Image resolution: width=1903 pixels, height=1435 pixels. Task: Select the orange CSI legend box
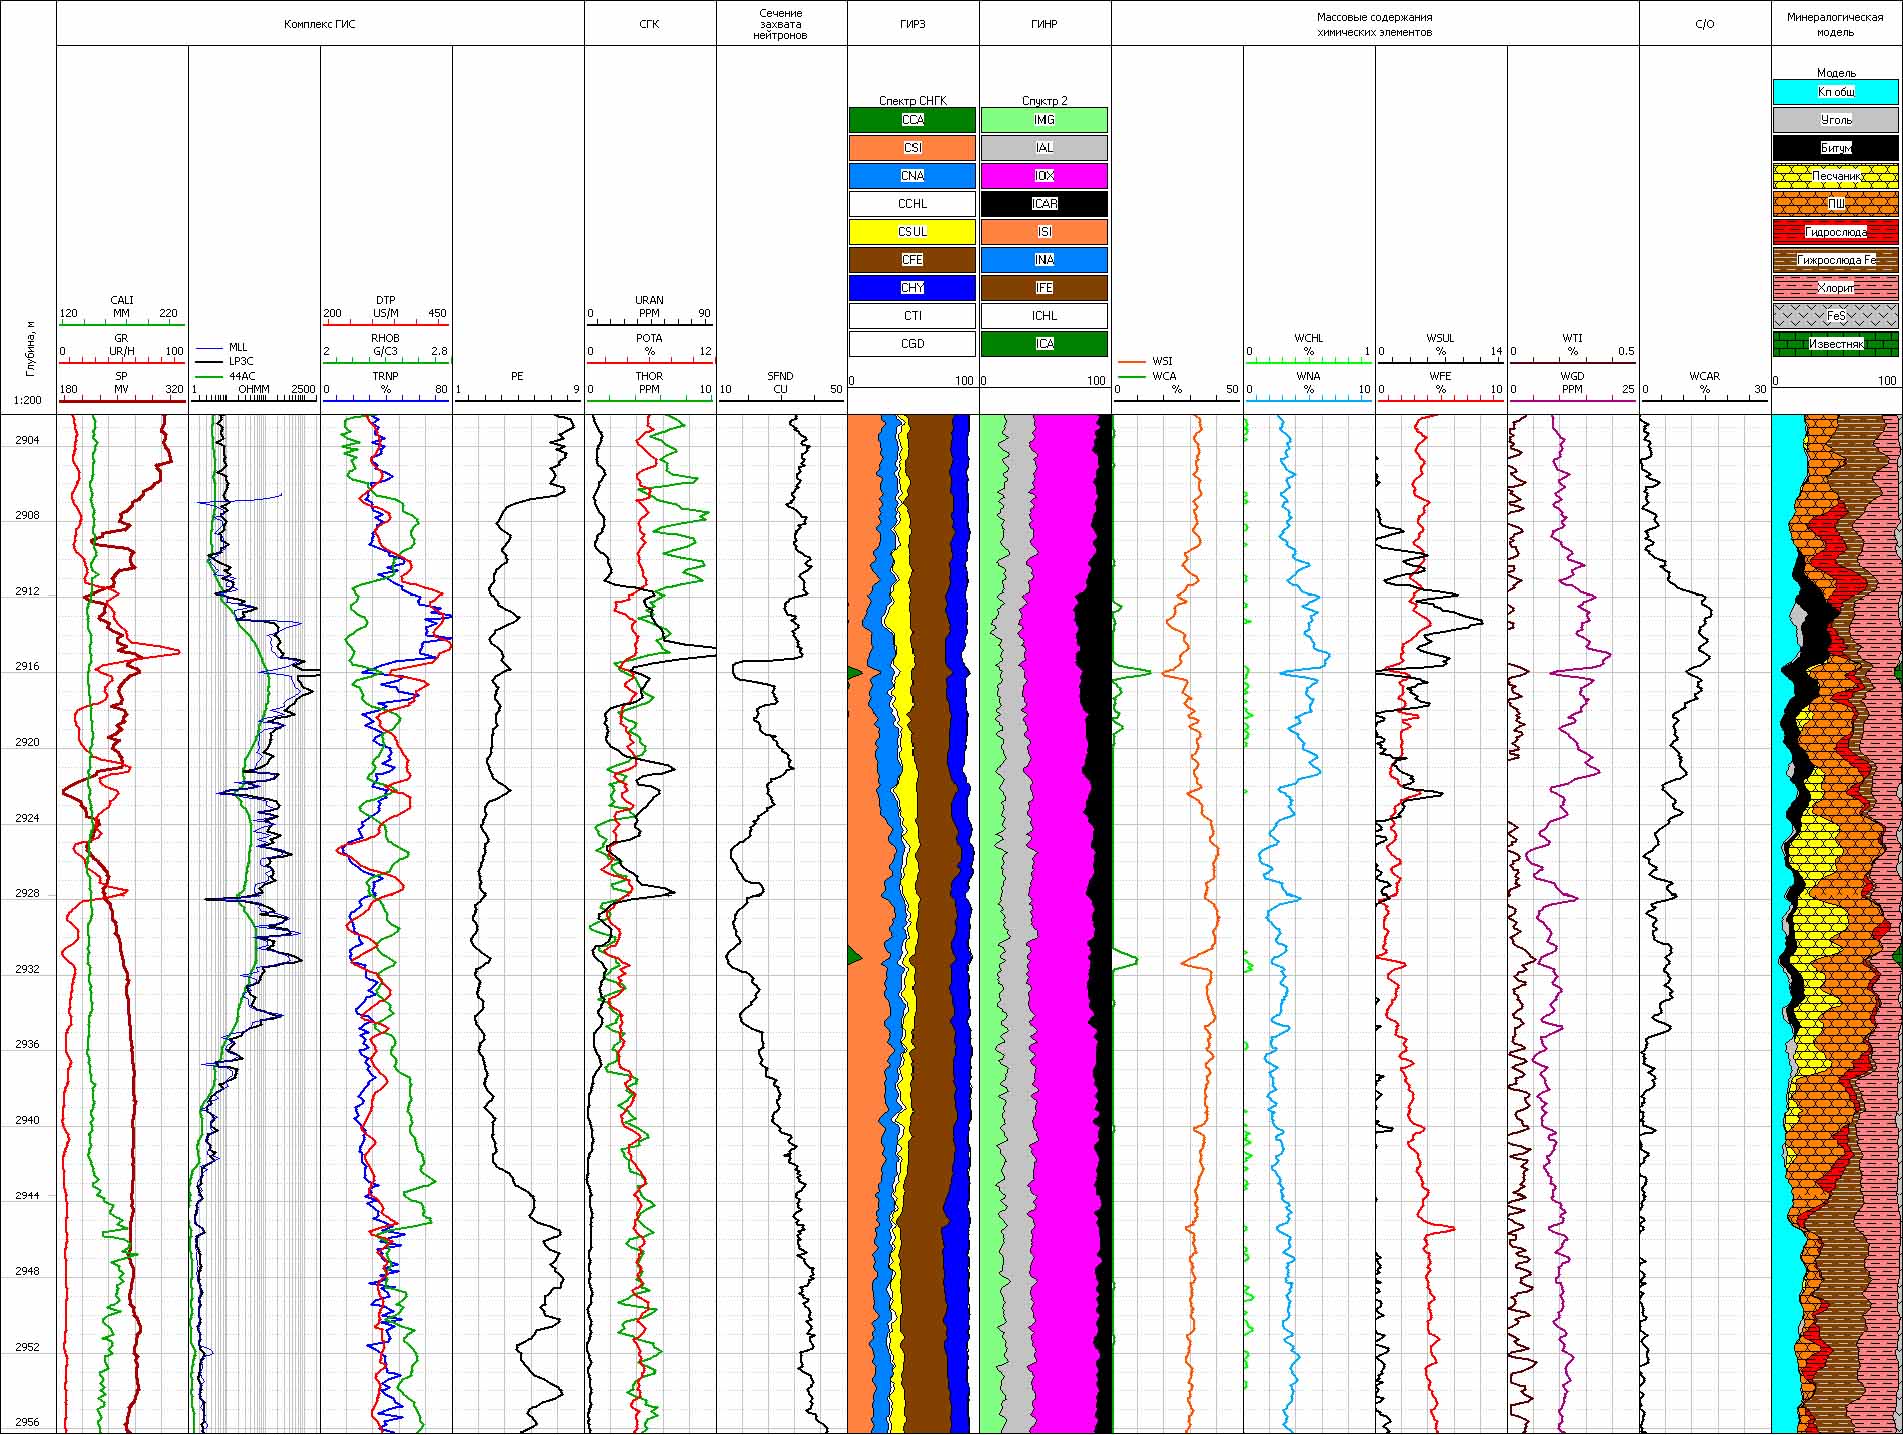click(912, 148)
